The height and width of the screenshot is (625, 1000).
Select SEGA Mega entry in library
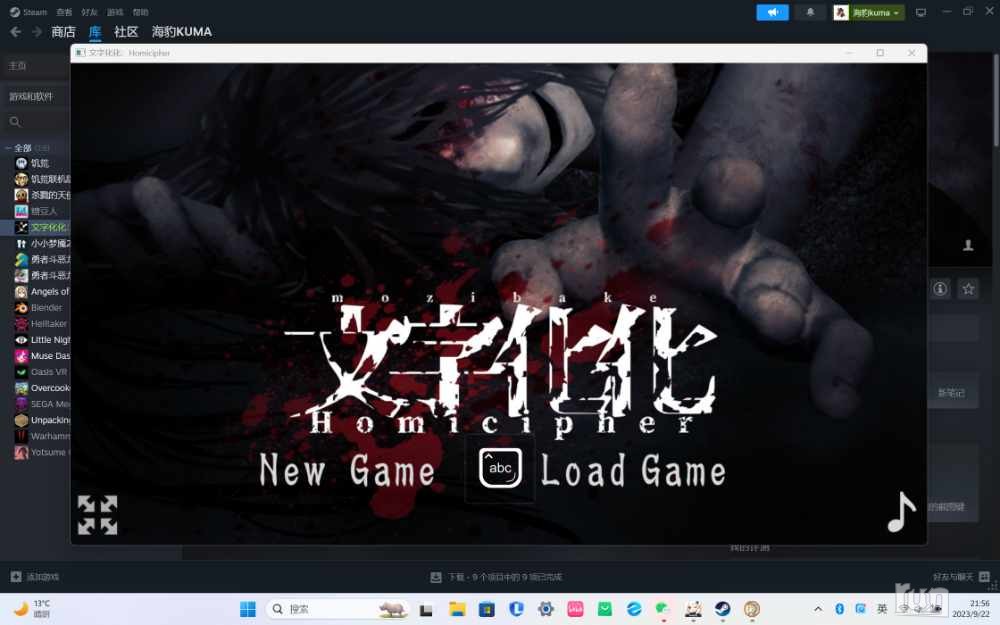coord(42,404)
